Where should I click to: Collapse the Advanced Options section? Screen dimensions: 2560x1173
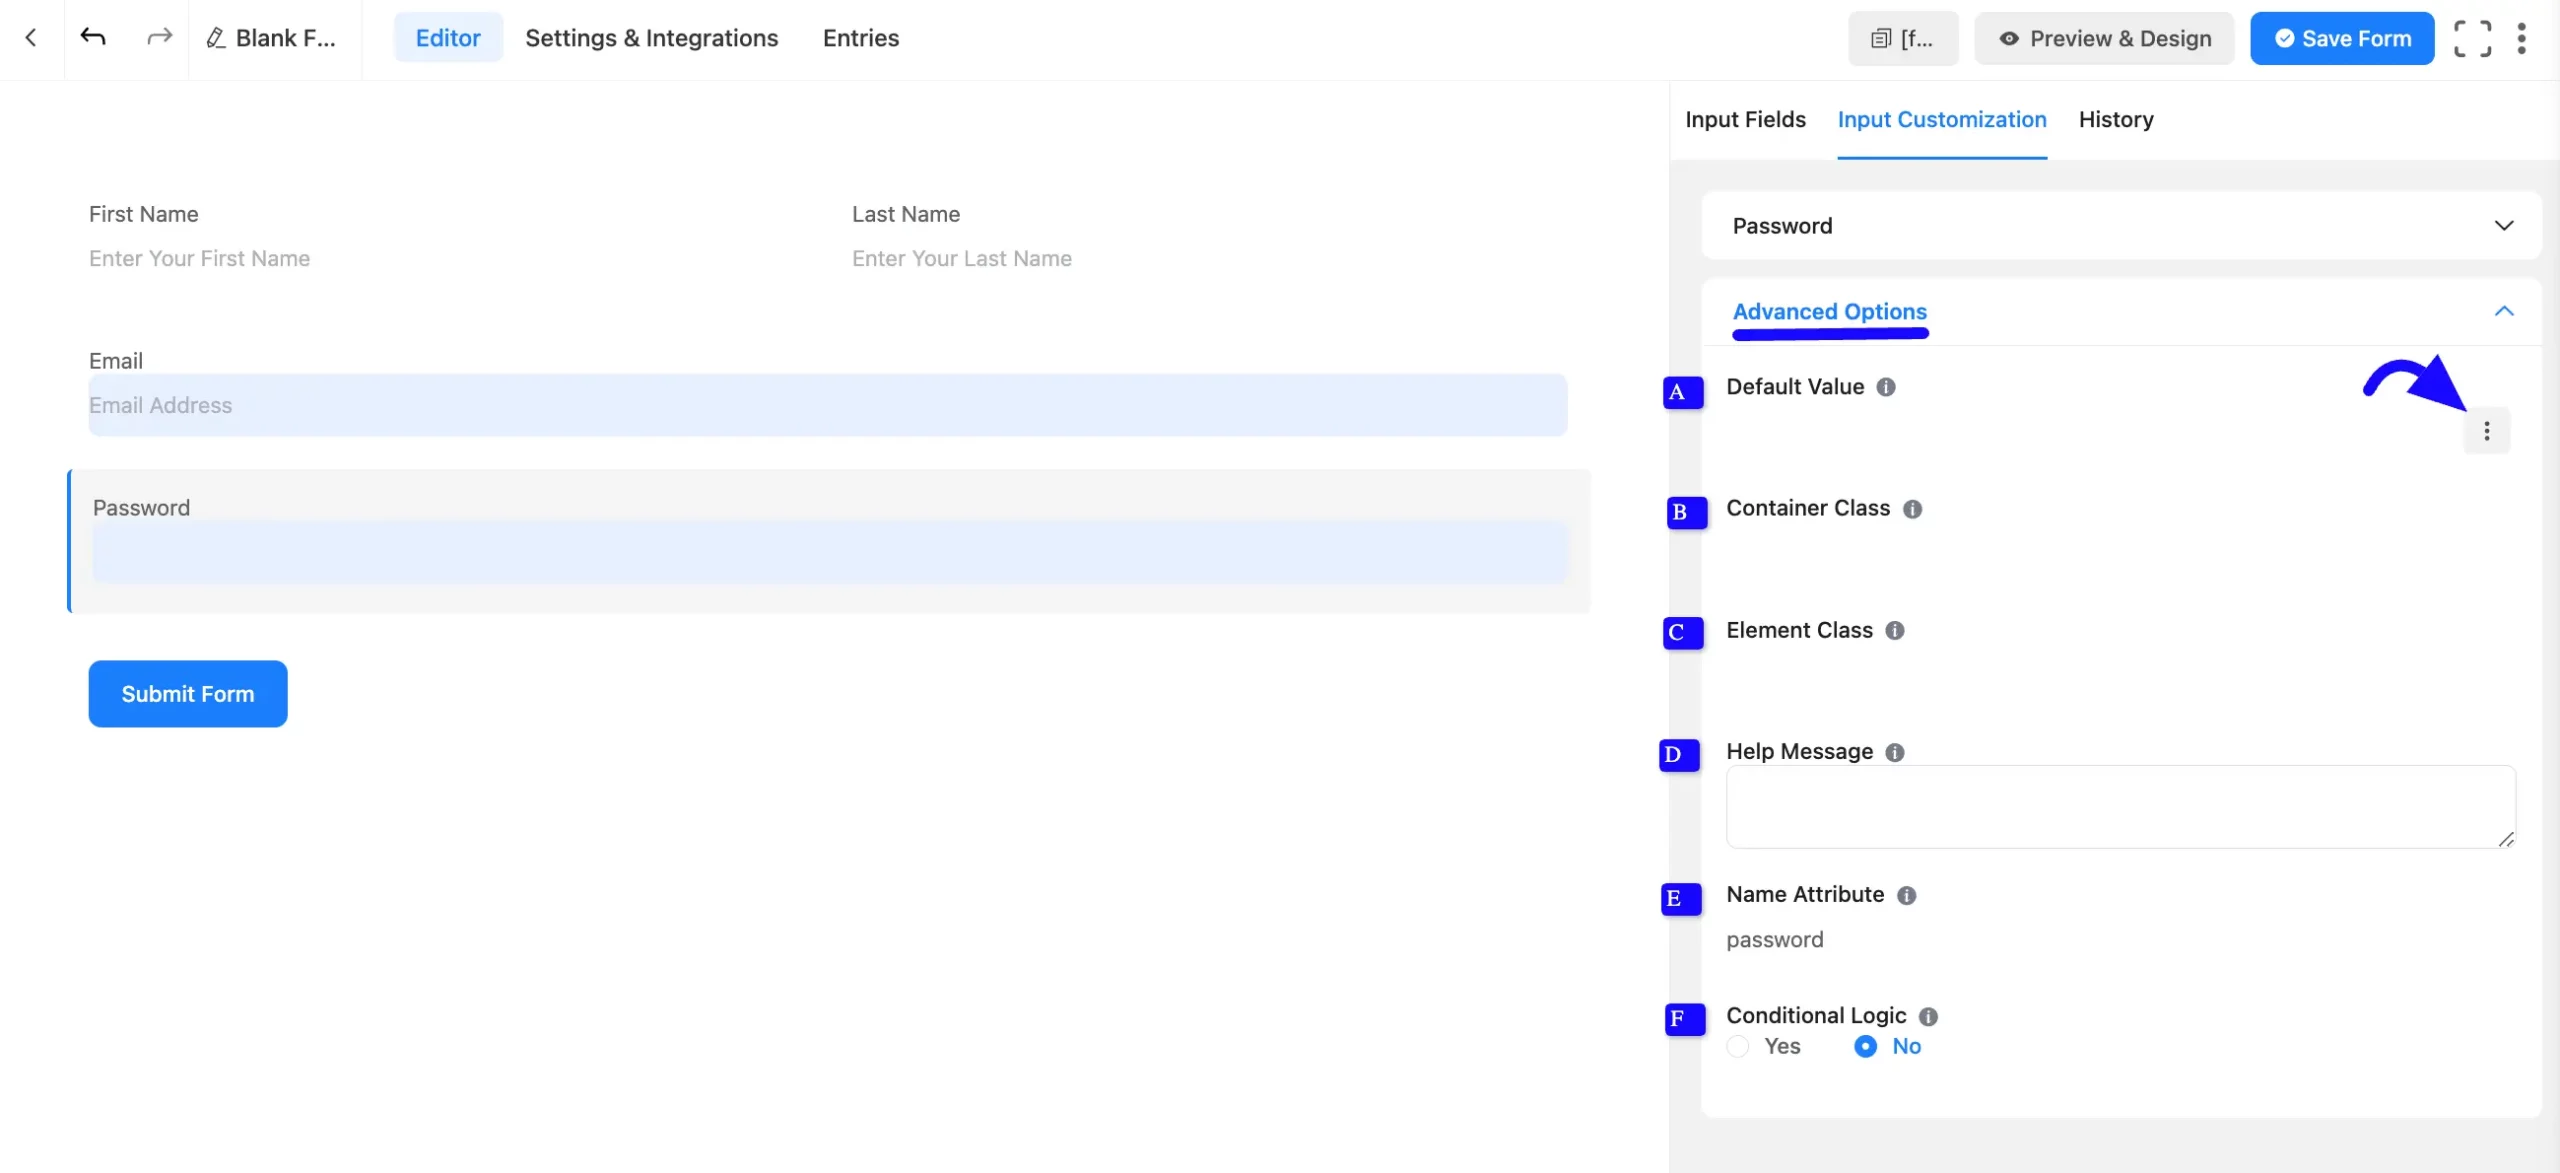[2503, 311]
